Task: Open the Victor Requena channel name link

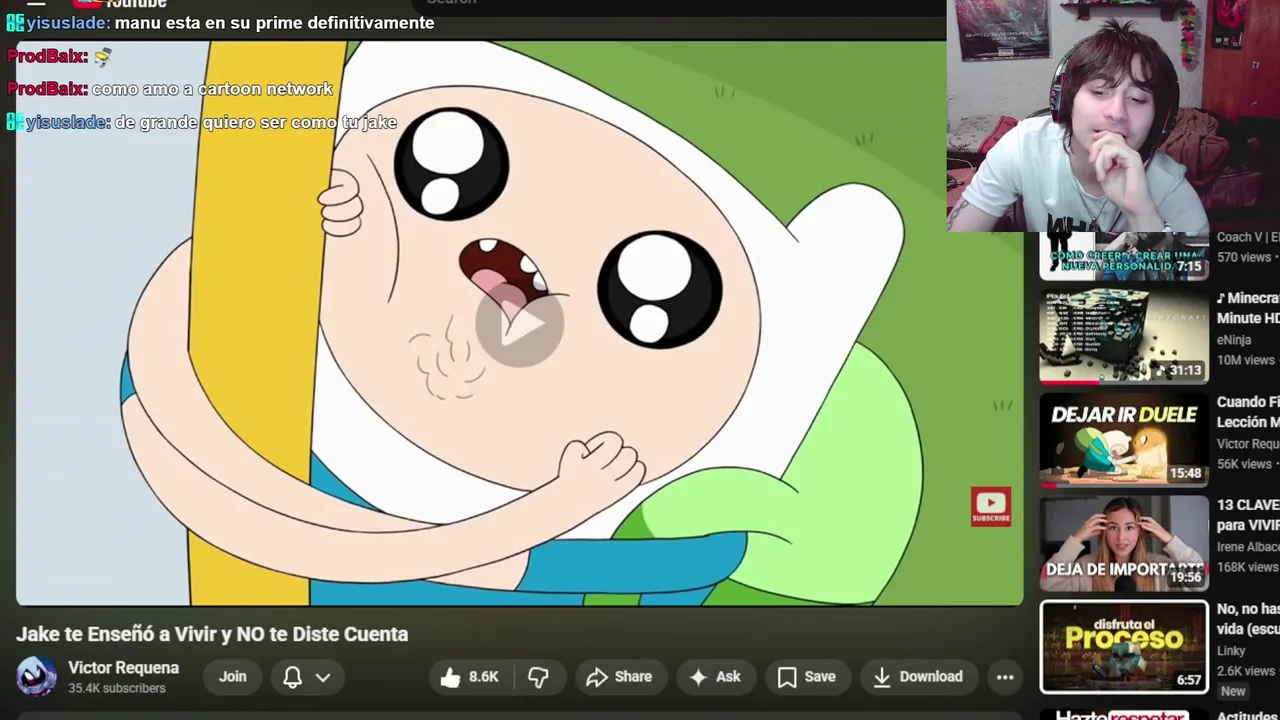Action: click(x=123, y=668)
